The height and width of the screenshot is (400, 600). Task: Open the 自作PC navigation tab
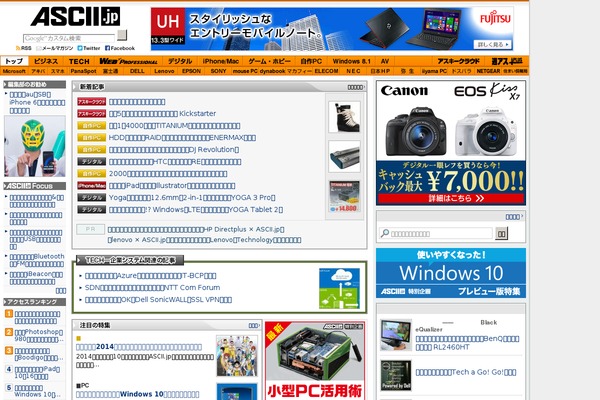click(x=311, y=61)
